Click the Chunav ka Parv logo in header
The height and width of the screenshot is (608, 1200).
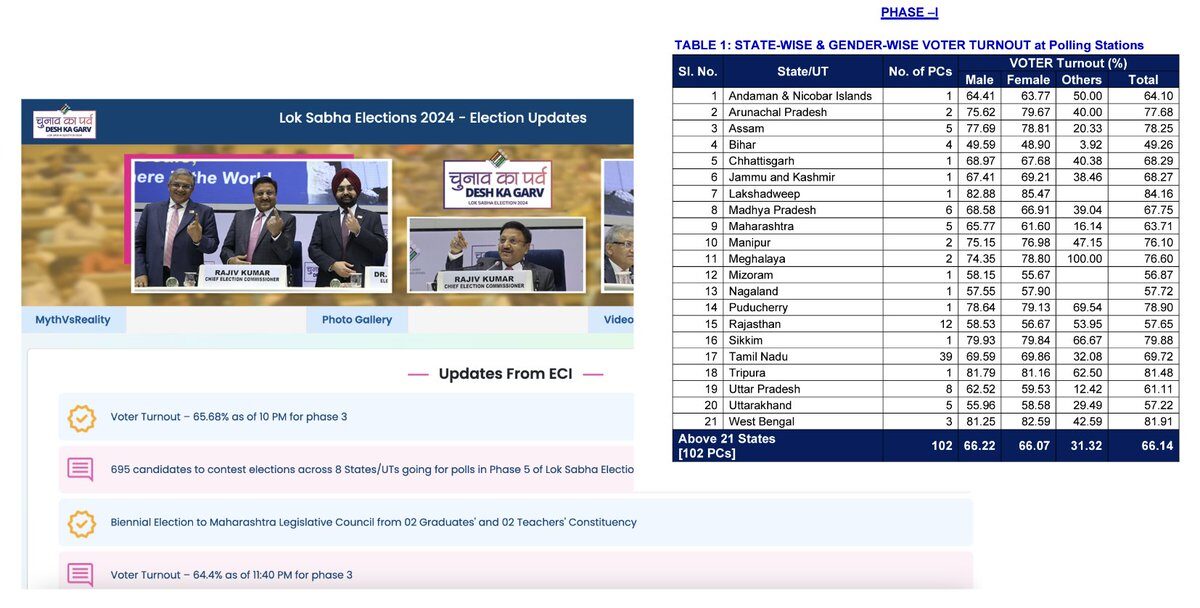64,121
